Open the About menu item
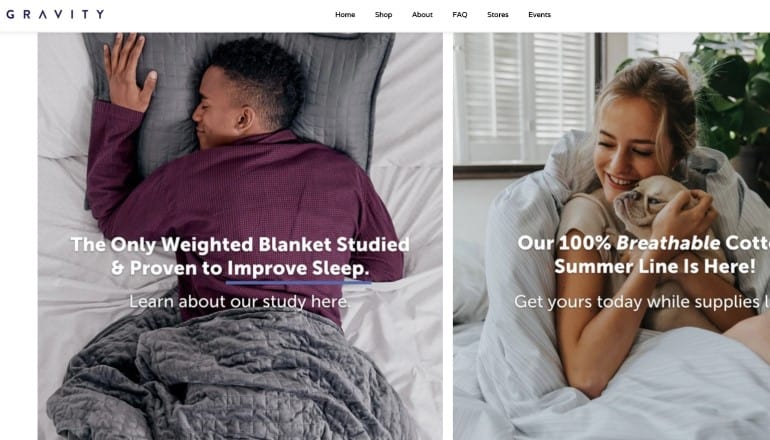 click(422, 15)
